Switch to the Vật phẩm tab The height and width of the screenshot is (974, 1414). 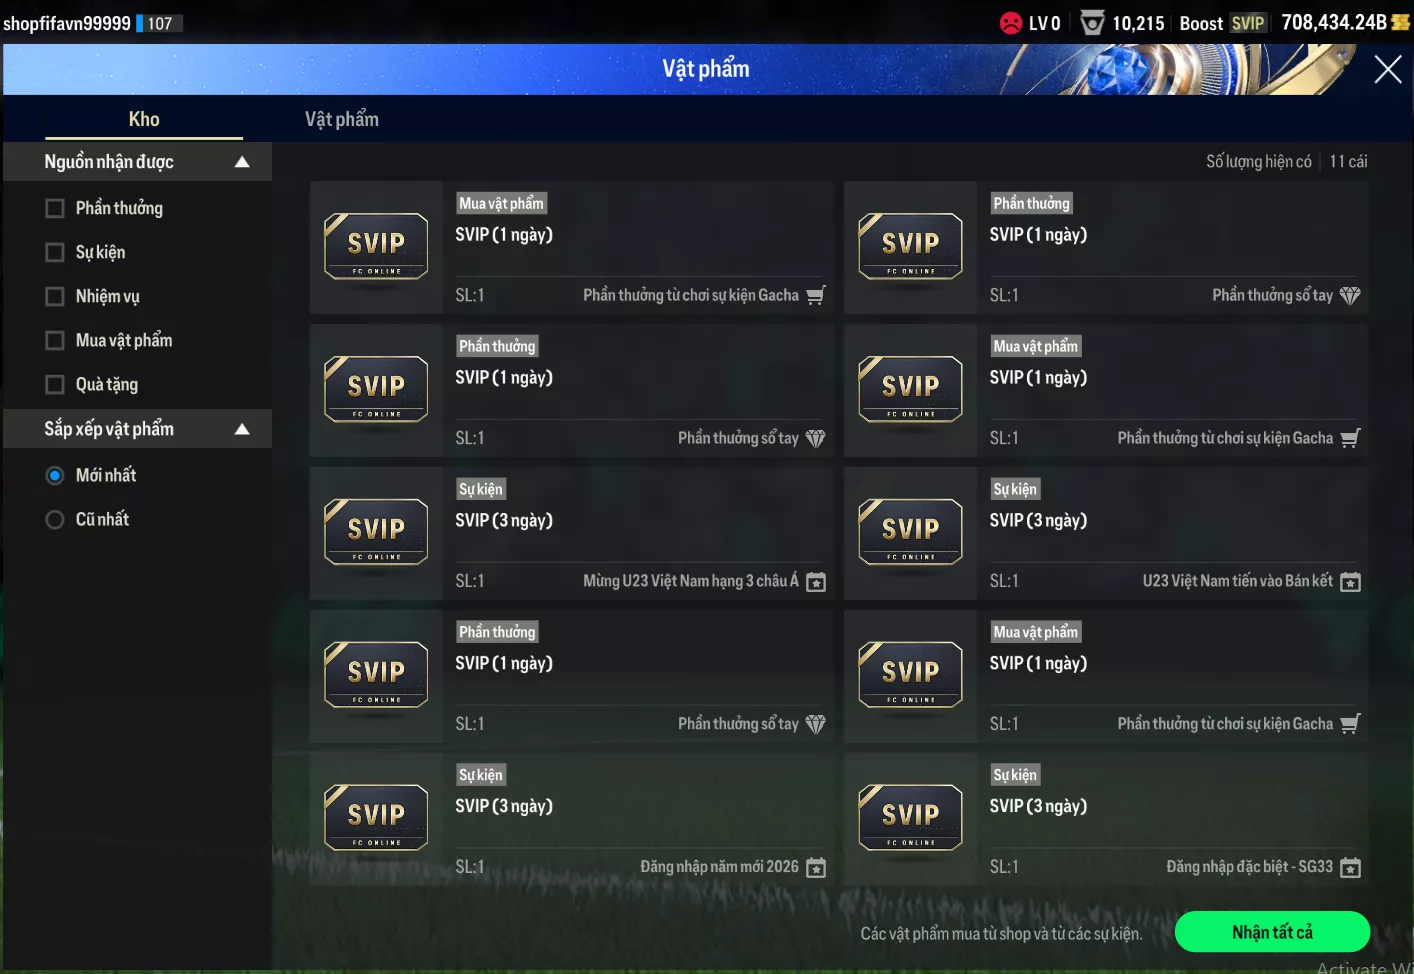click(342, 119)
